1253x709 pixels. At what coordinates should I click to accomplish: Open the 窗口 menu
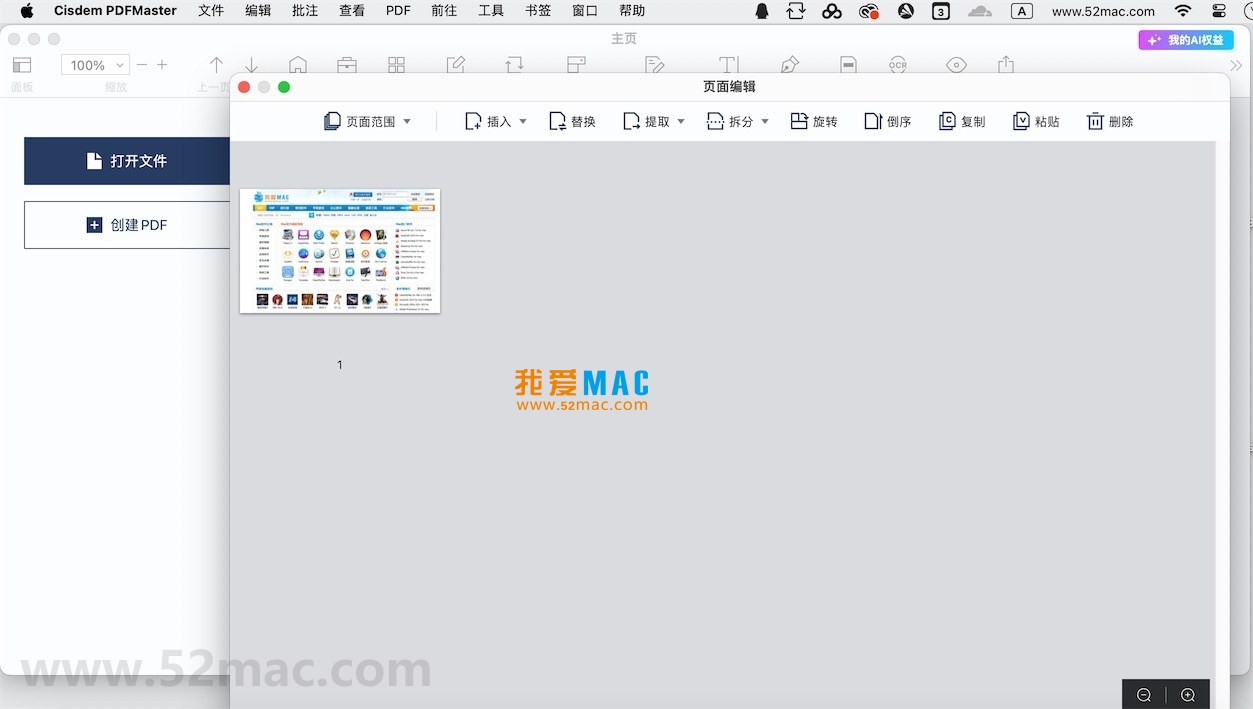(585, 11)
